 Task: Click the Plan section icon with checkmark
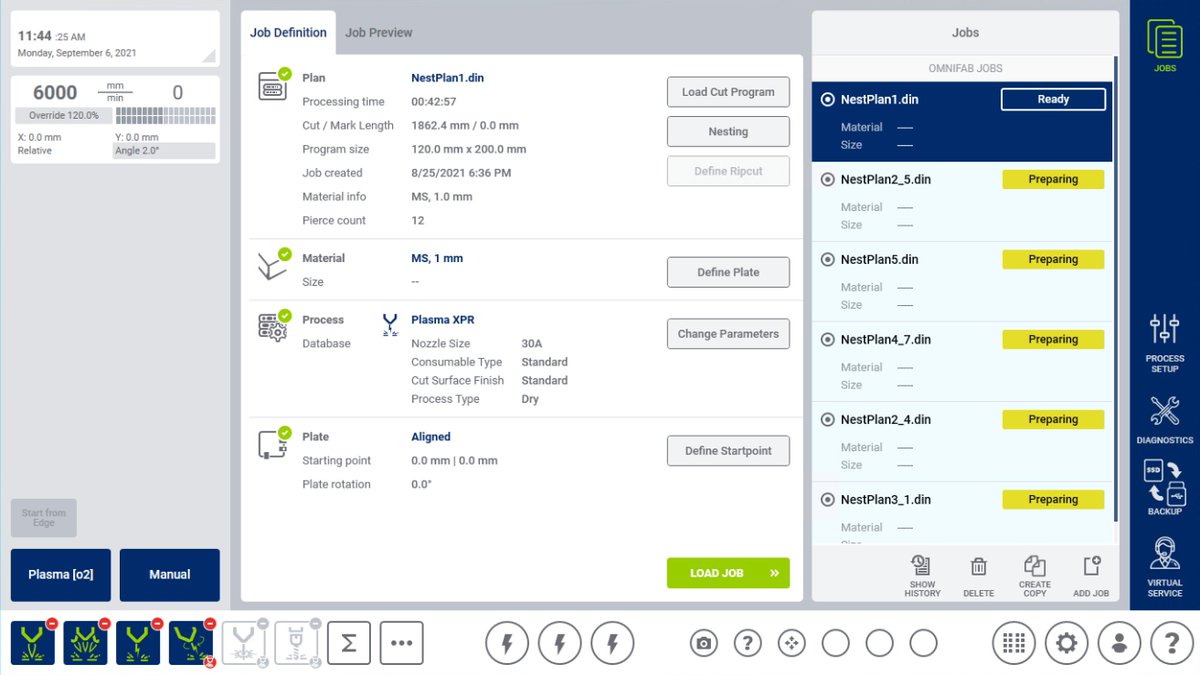tap(274, 84)
